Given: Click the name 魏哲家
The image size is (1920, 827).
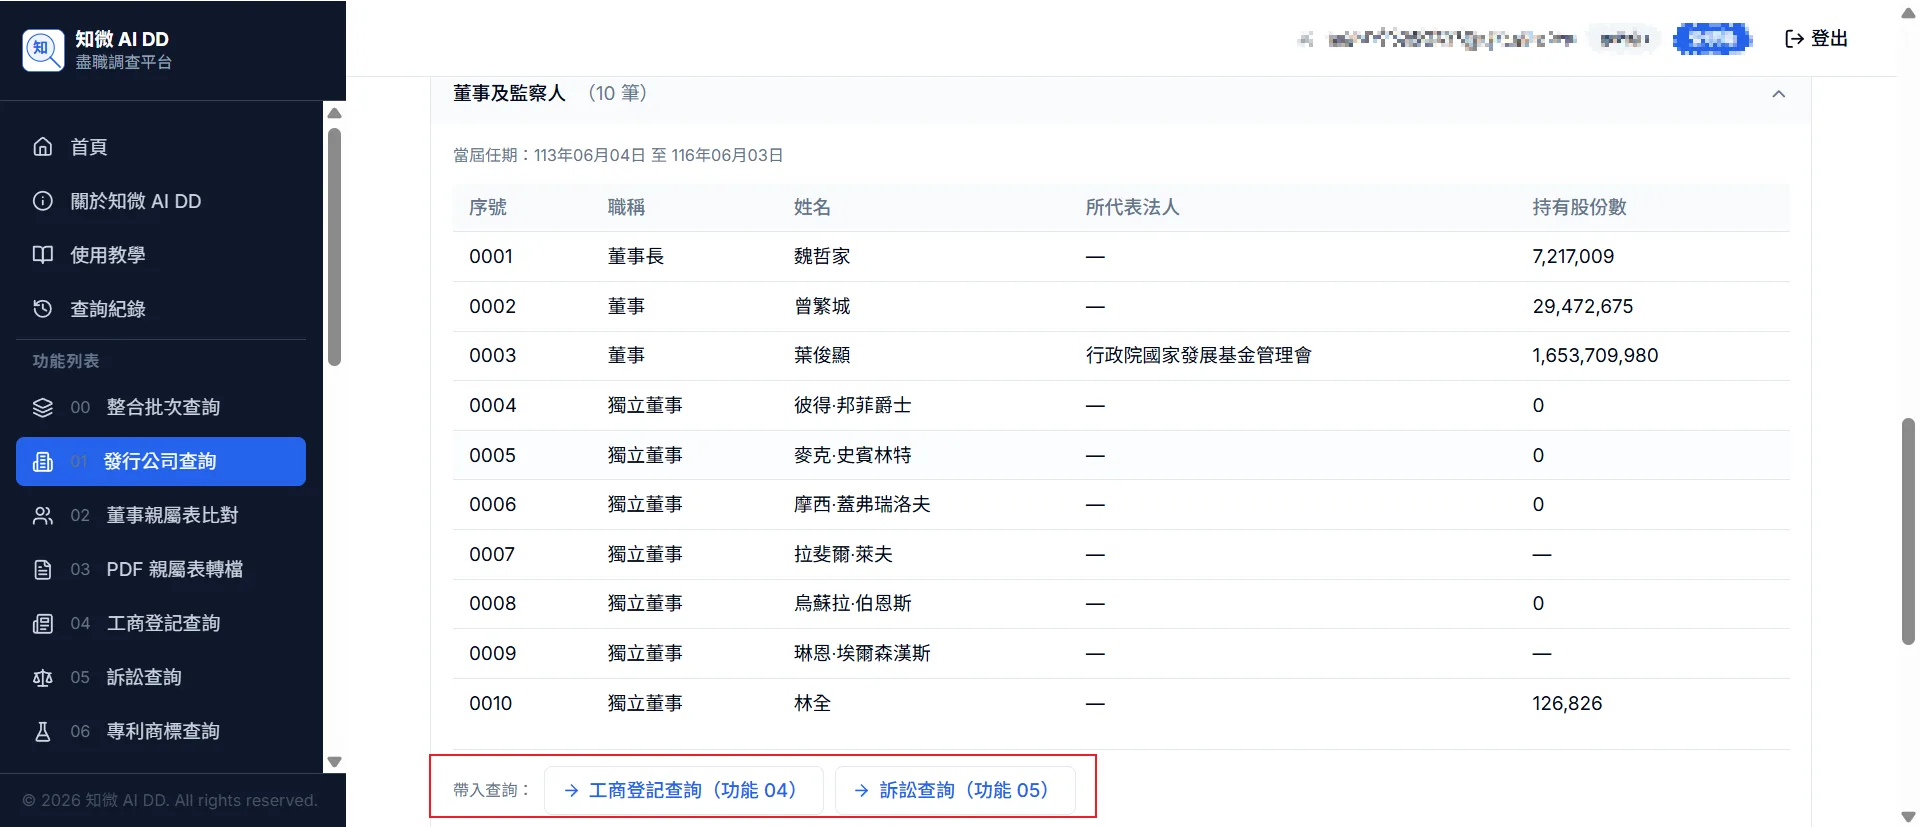Looking at the screenshot, I should pos(822,256).
